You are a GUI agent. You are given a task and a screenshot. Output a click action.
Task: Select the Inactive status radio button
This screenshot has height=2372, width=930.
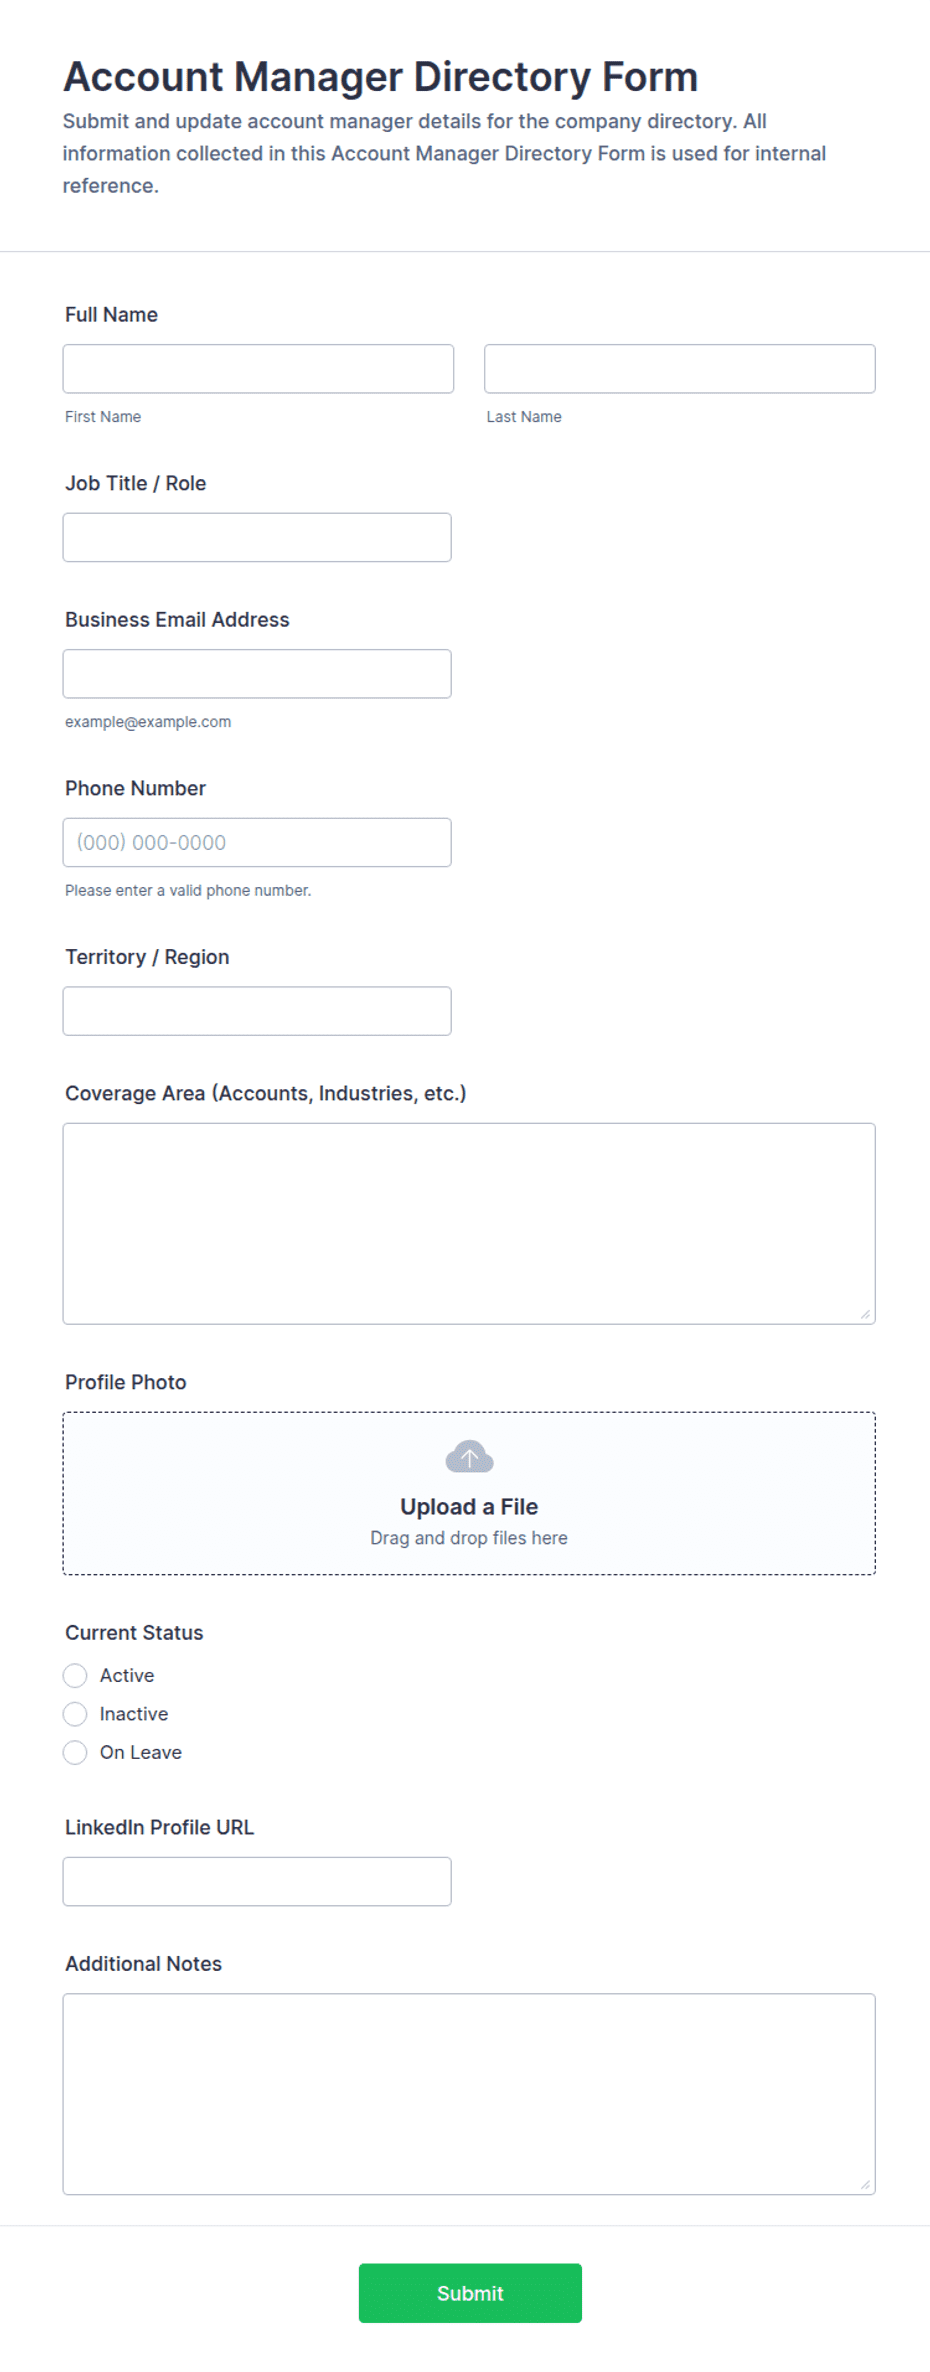[75, 1714]
